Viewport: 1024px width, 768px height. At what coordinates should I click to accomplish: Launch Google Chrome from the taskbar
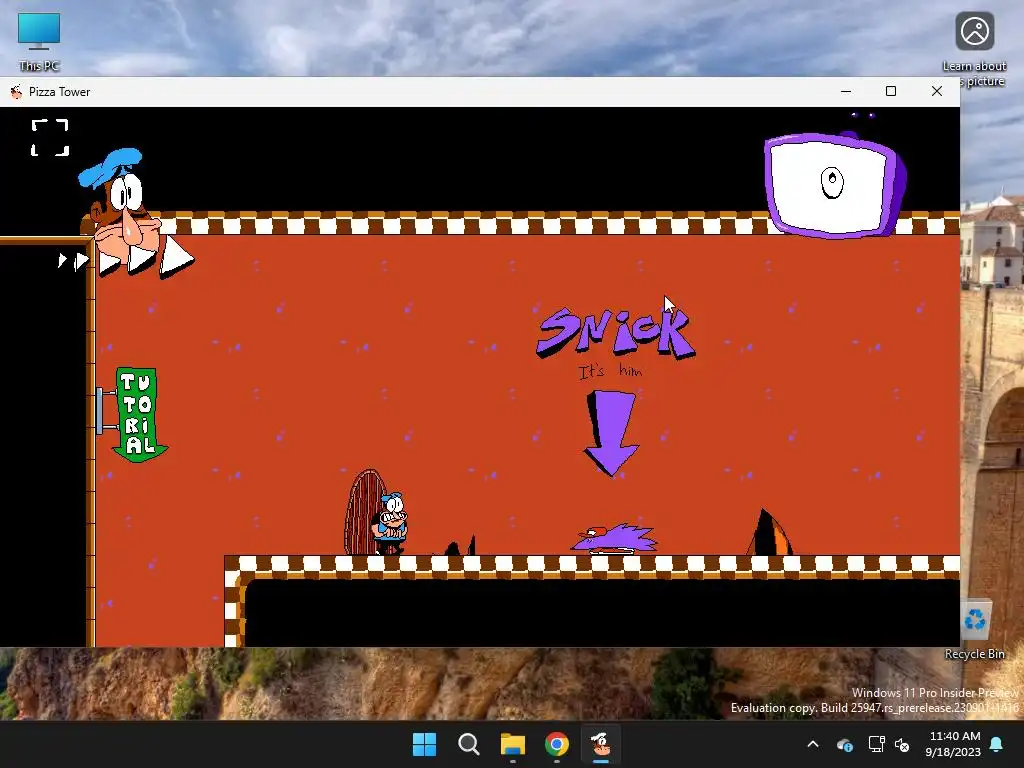[x=556, y=744]
